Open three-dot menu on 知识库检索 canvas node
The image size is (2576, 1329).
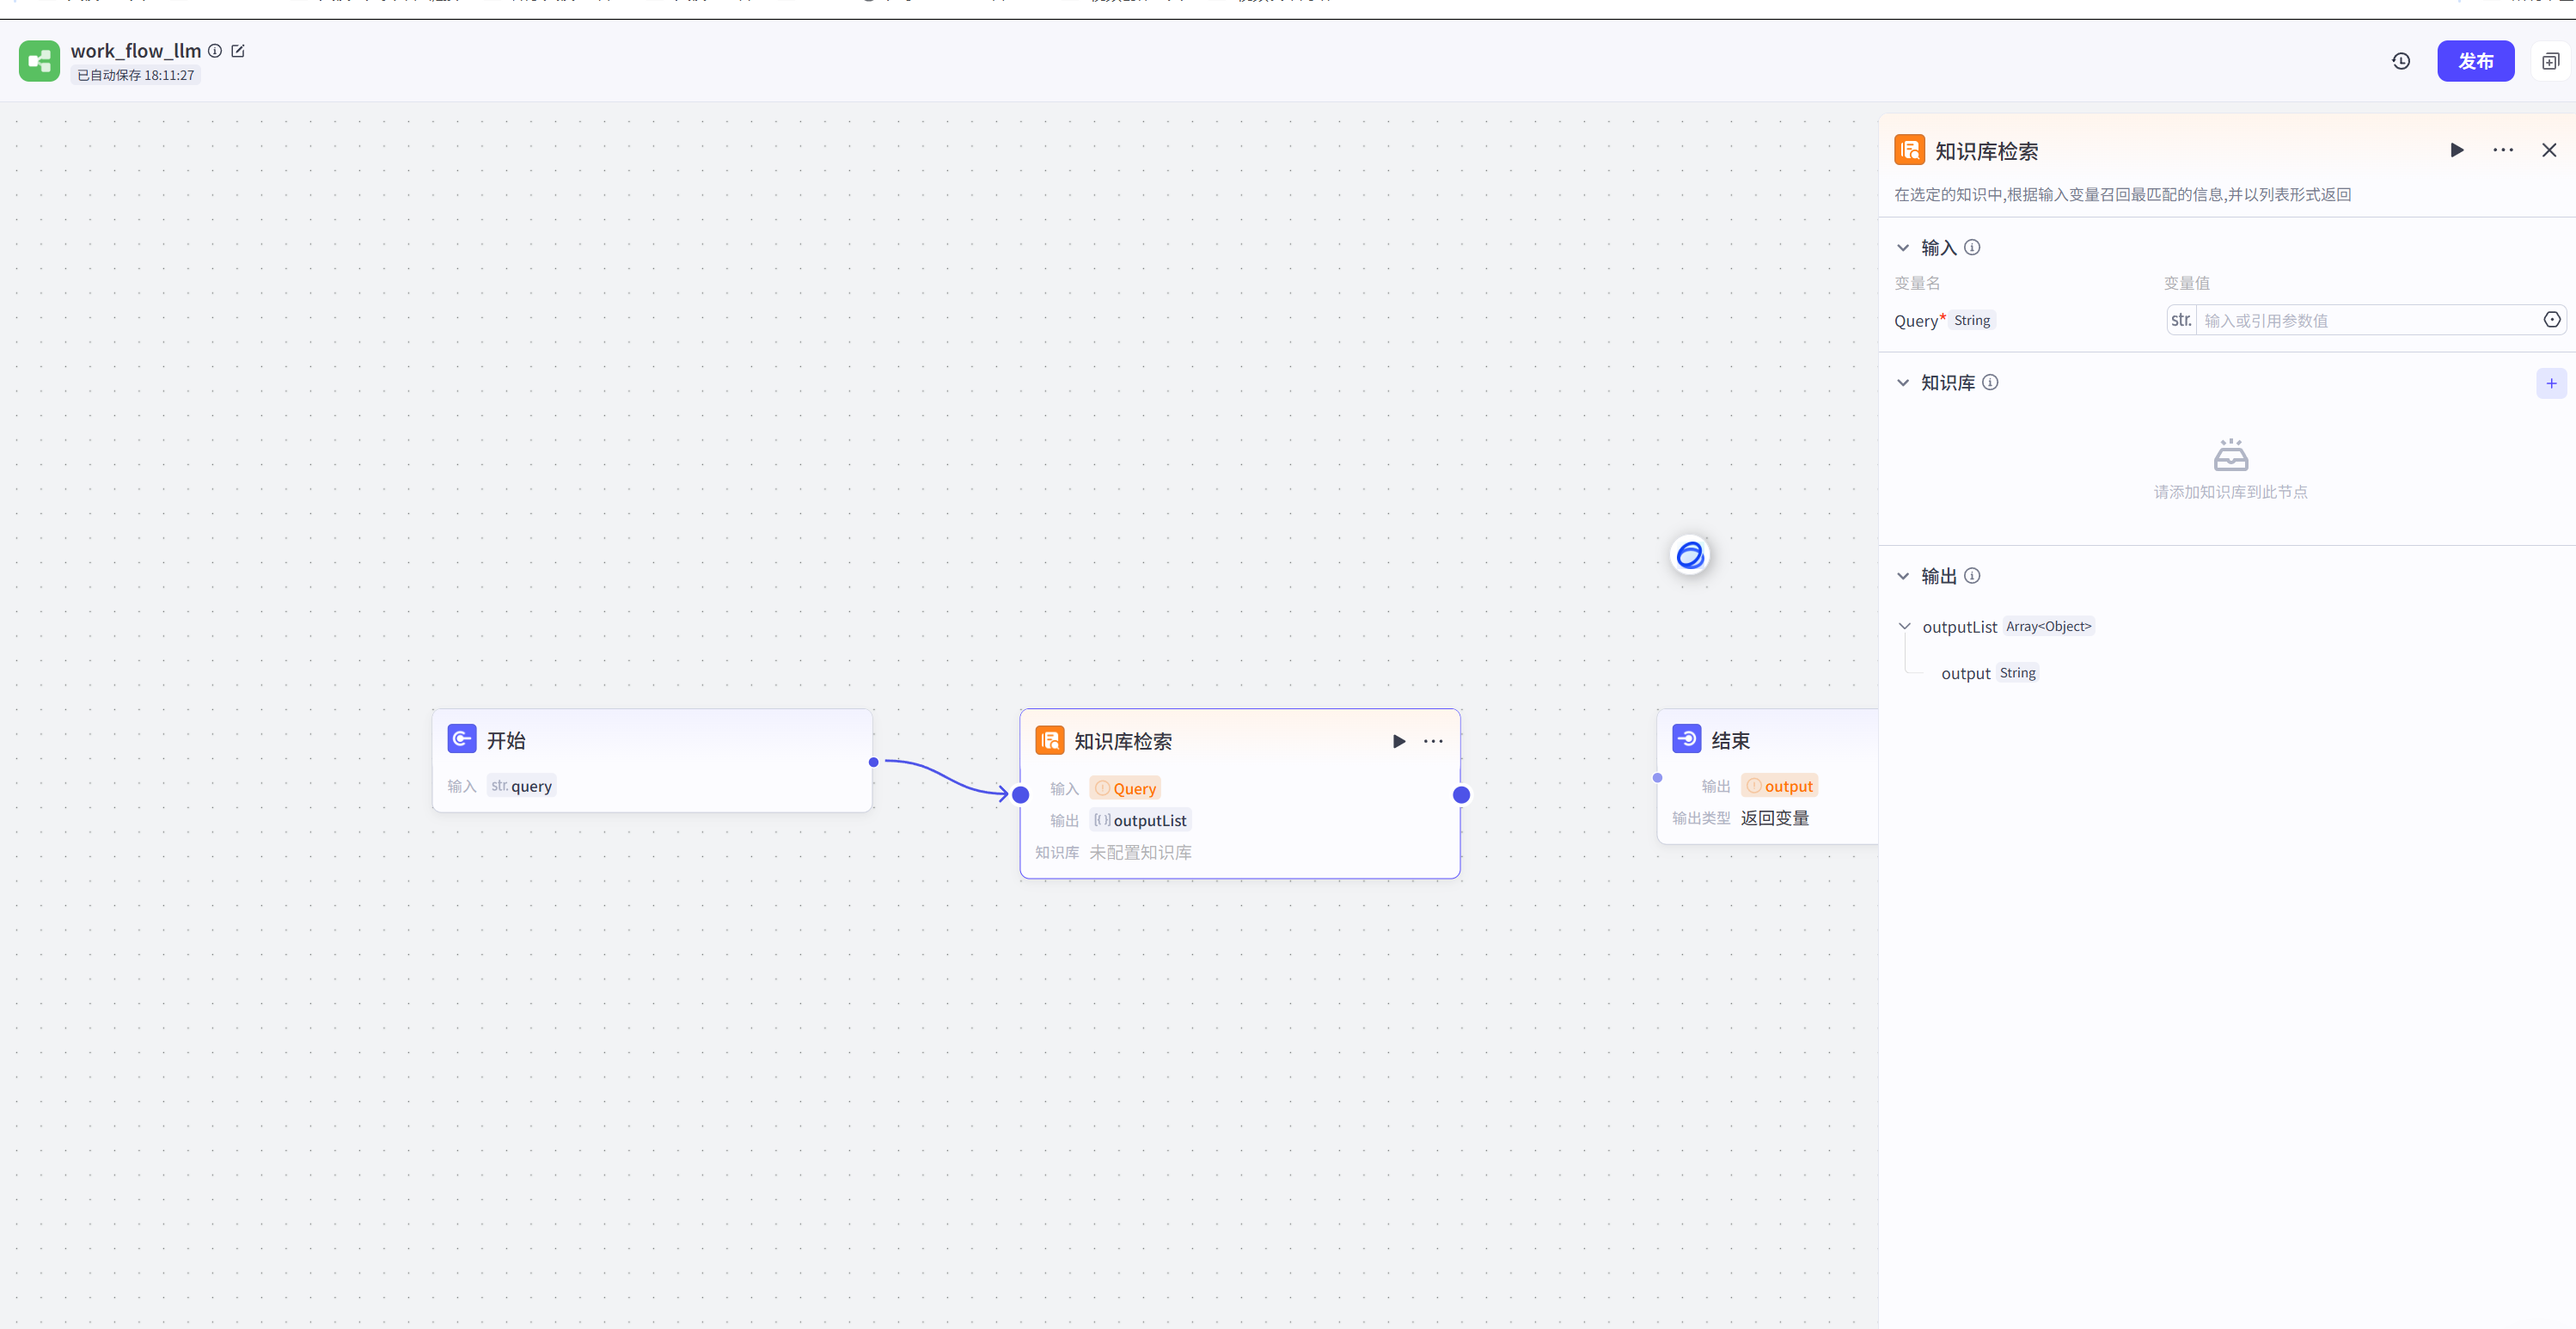tap(1433, 741)
